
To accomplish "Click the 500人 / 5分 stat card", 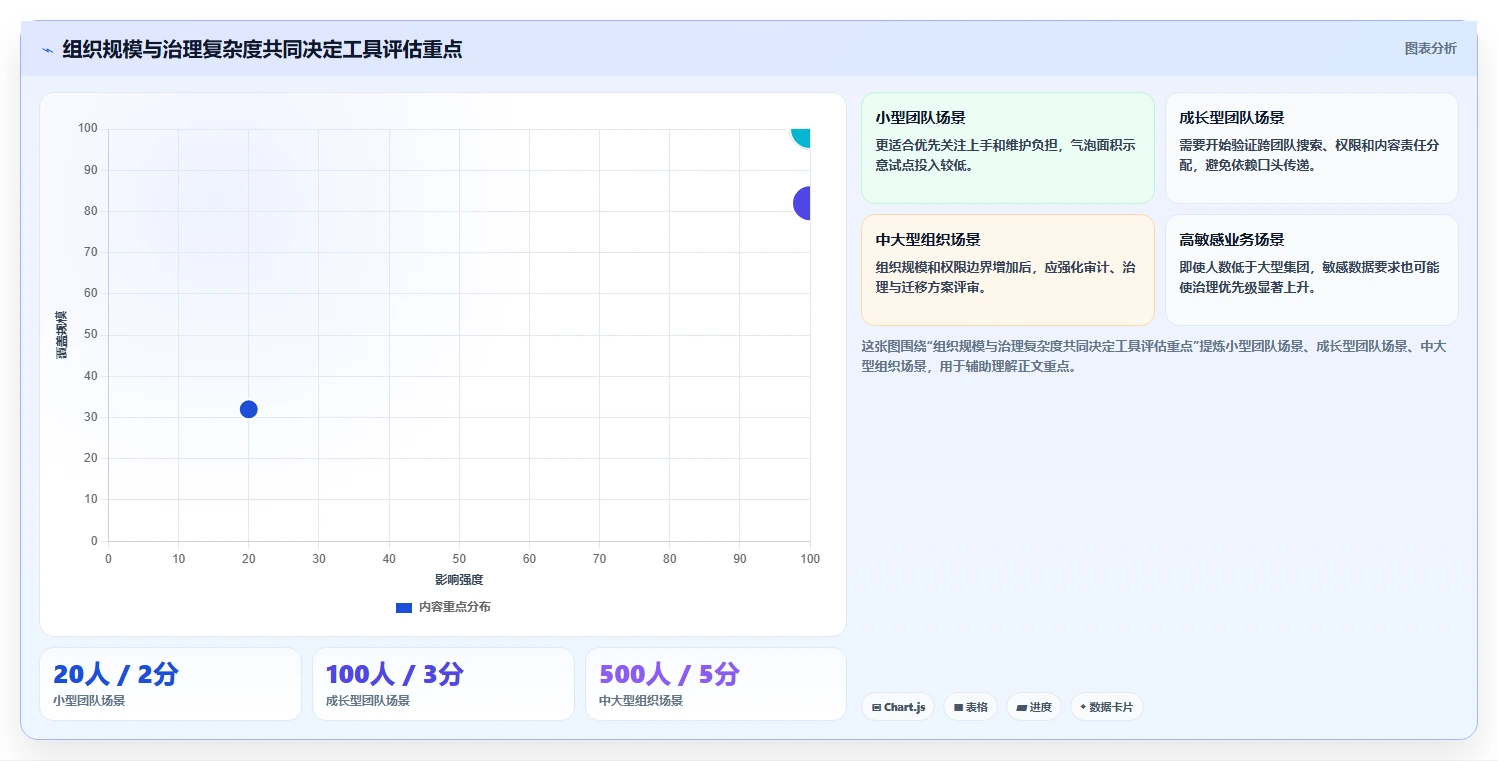I will 716,684.
